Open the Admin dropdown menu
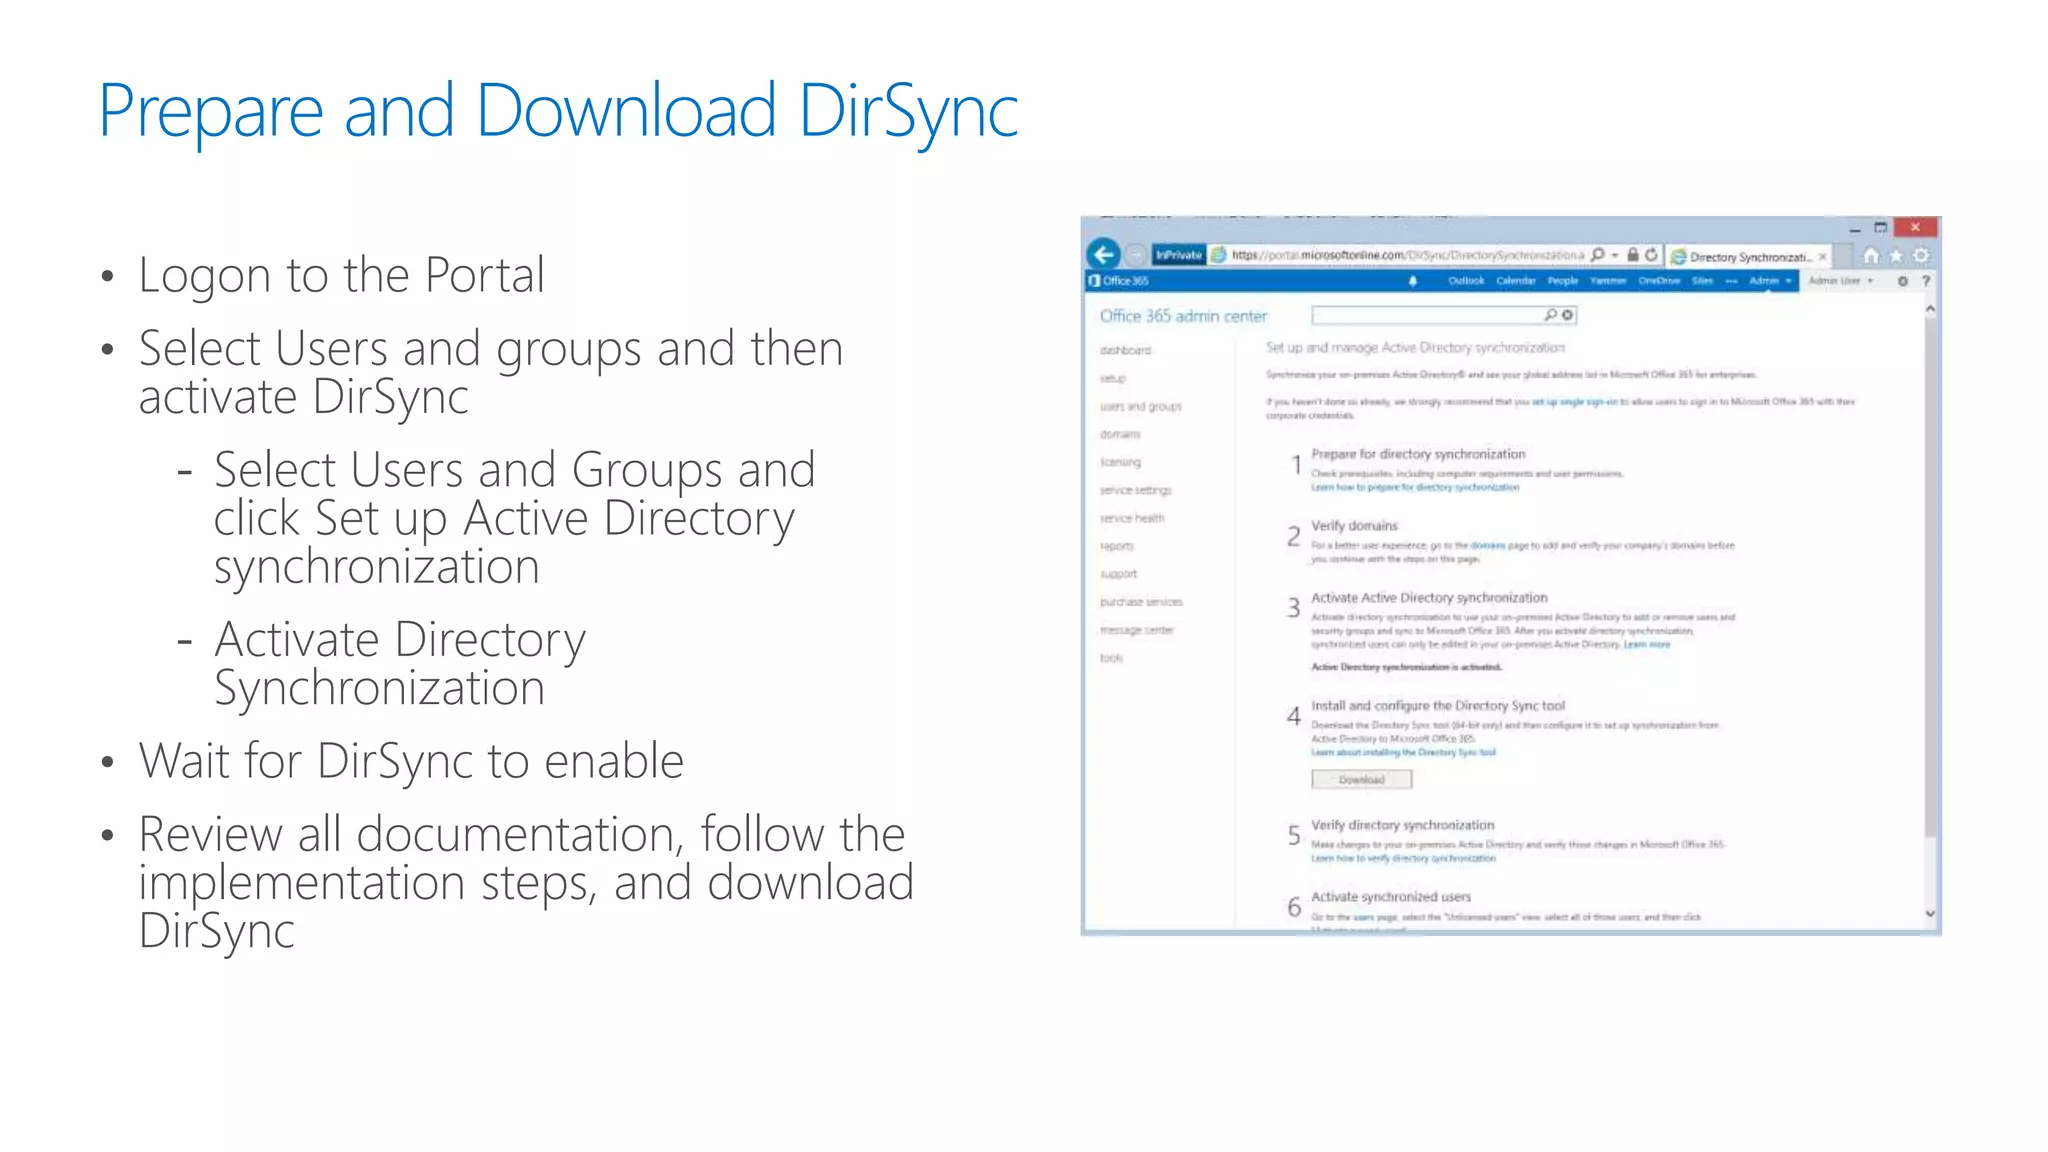The image size is (2048, 1152). pyautogui.click(x=1770, y=281)
